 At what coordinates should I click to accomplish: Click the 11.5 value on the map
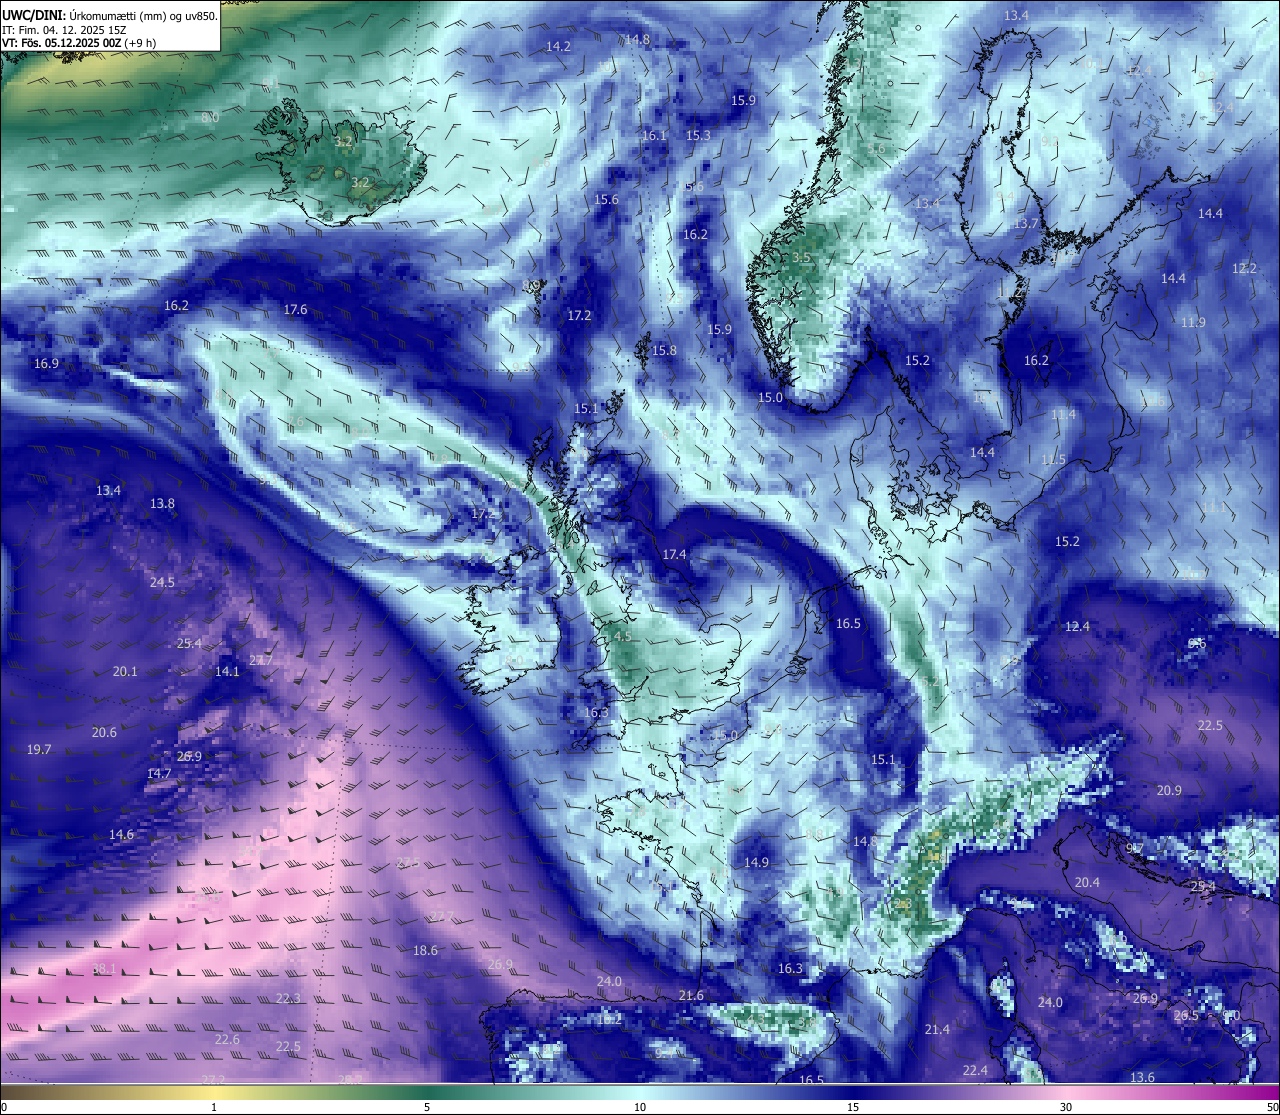(1054, 460)
